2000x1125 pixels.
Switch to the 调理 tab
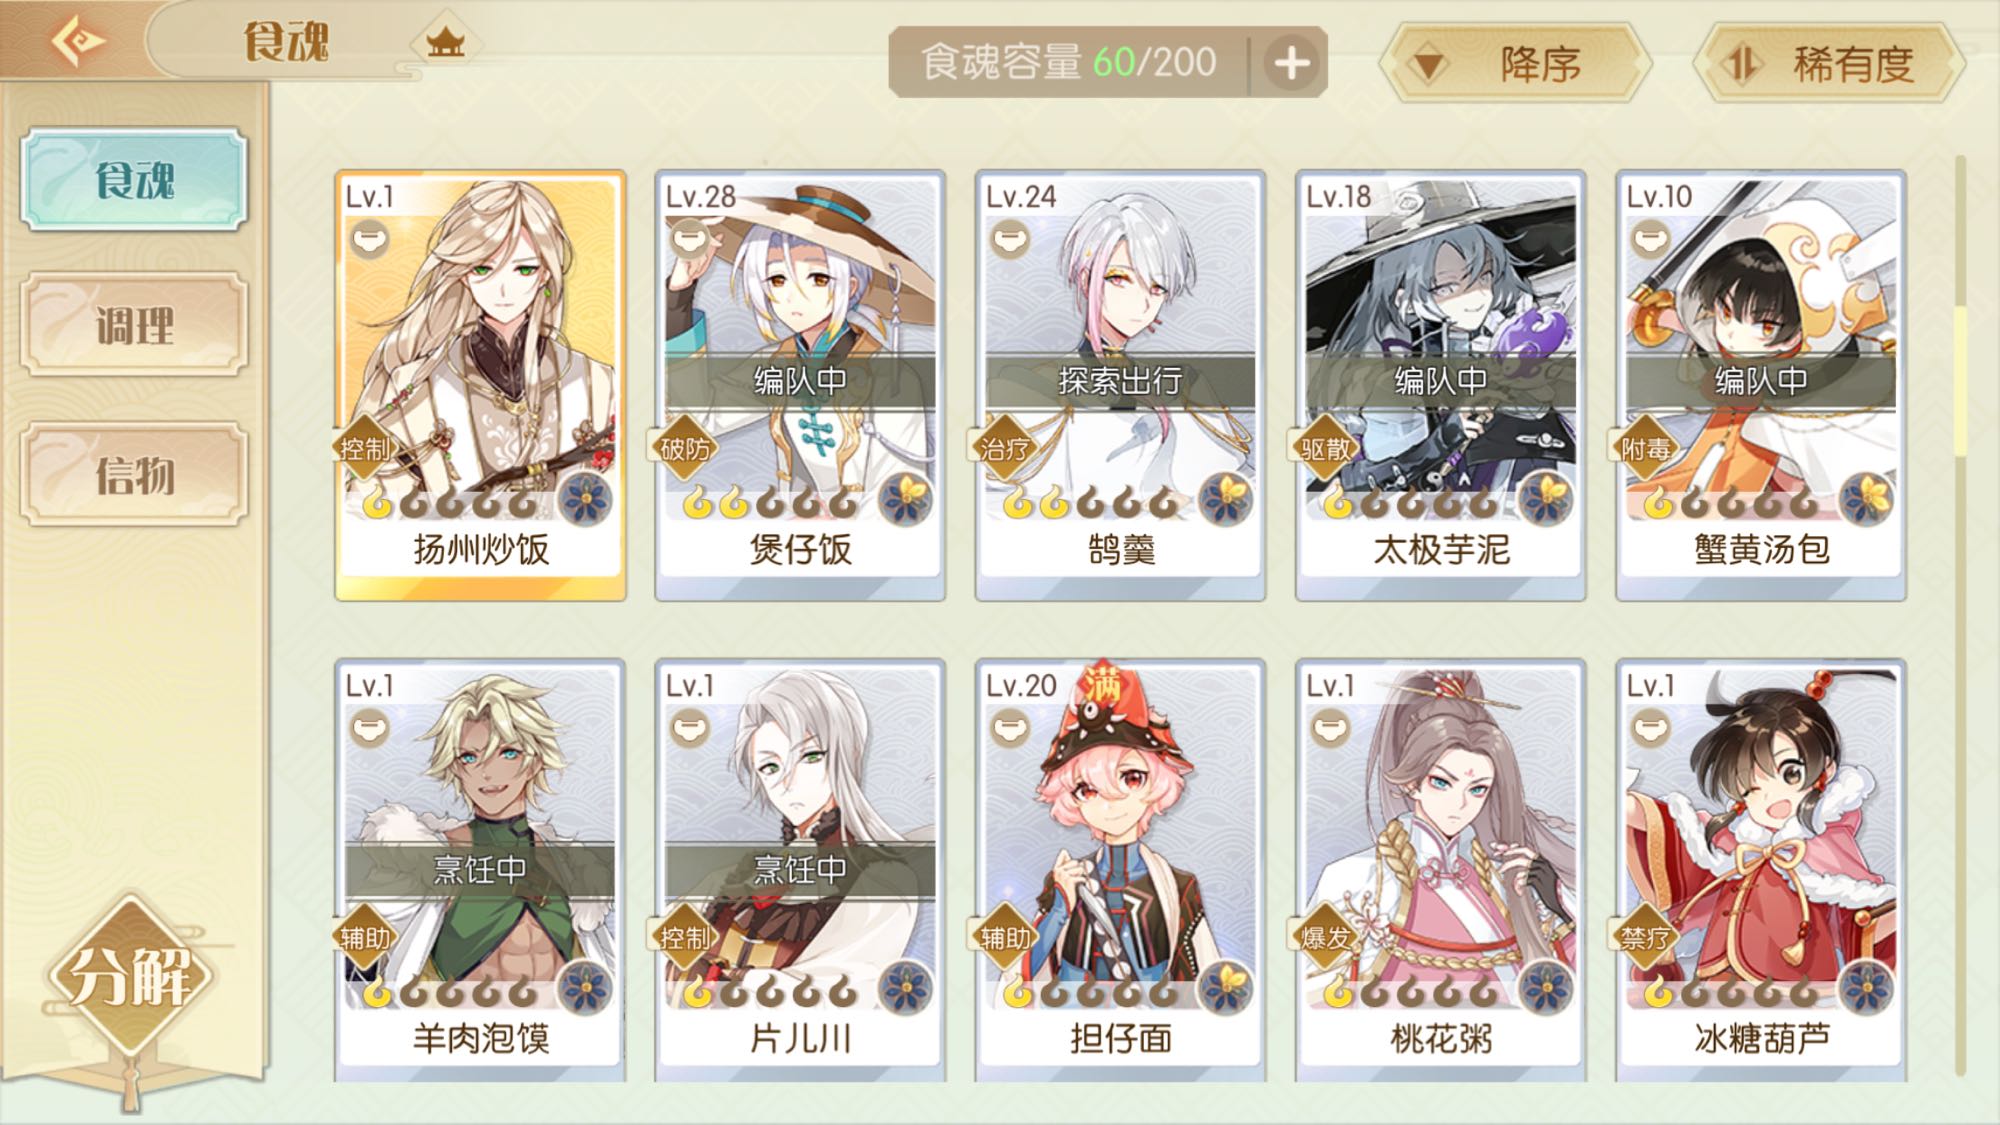tap(134, 325)
